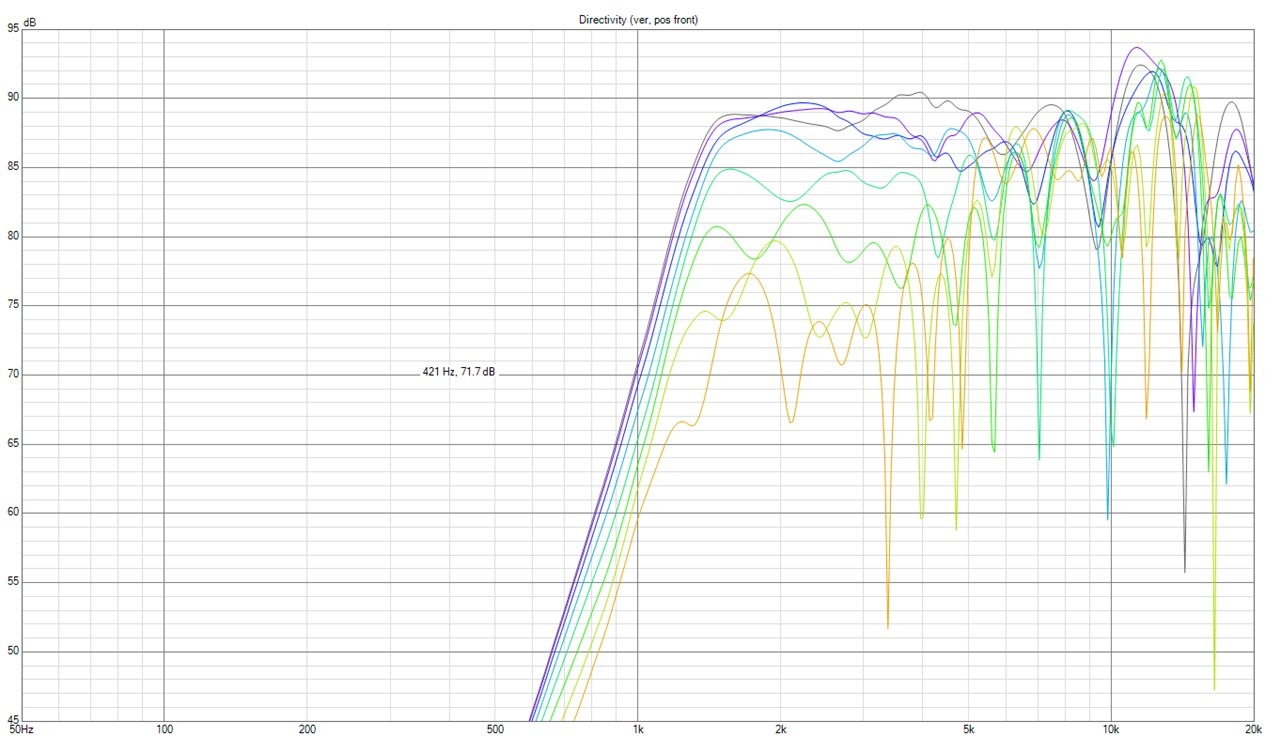Click the '45' dB axis label
The width and height of the screenshot is (1280, 751).
tap(13, 720)
